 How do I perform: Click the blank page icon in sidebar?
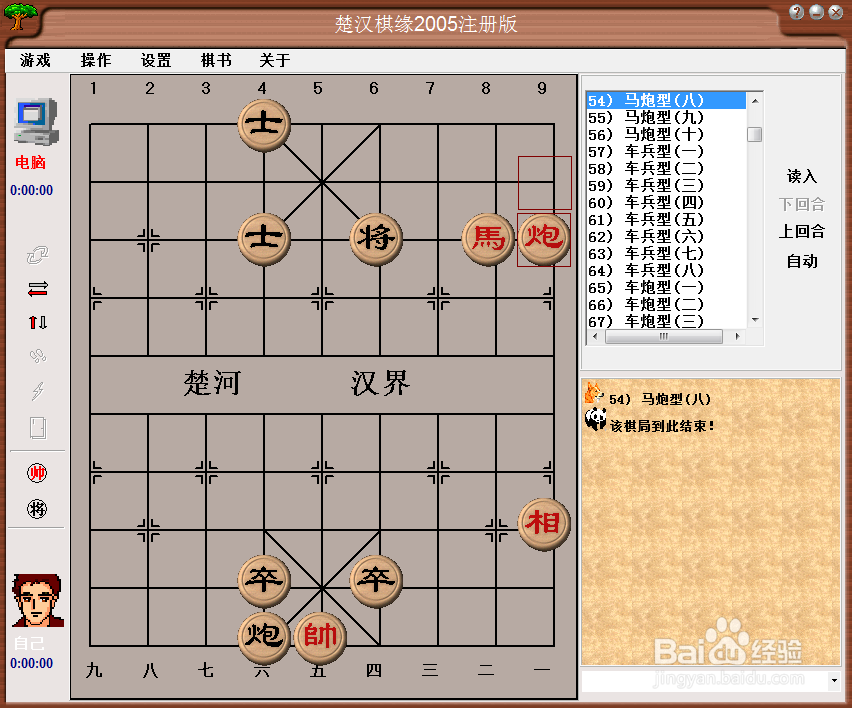[37, 428]
